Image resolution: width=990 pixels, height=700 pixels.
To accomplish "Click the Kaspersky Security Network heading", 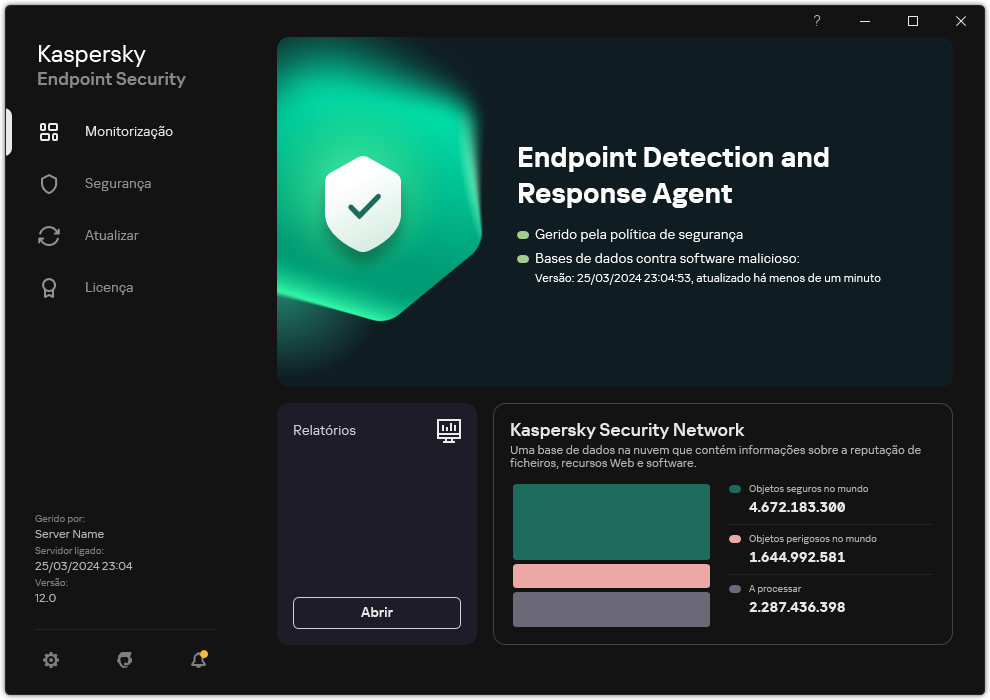I will pos(627,430).
